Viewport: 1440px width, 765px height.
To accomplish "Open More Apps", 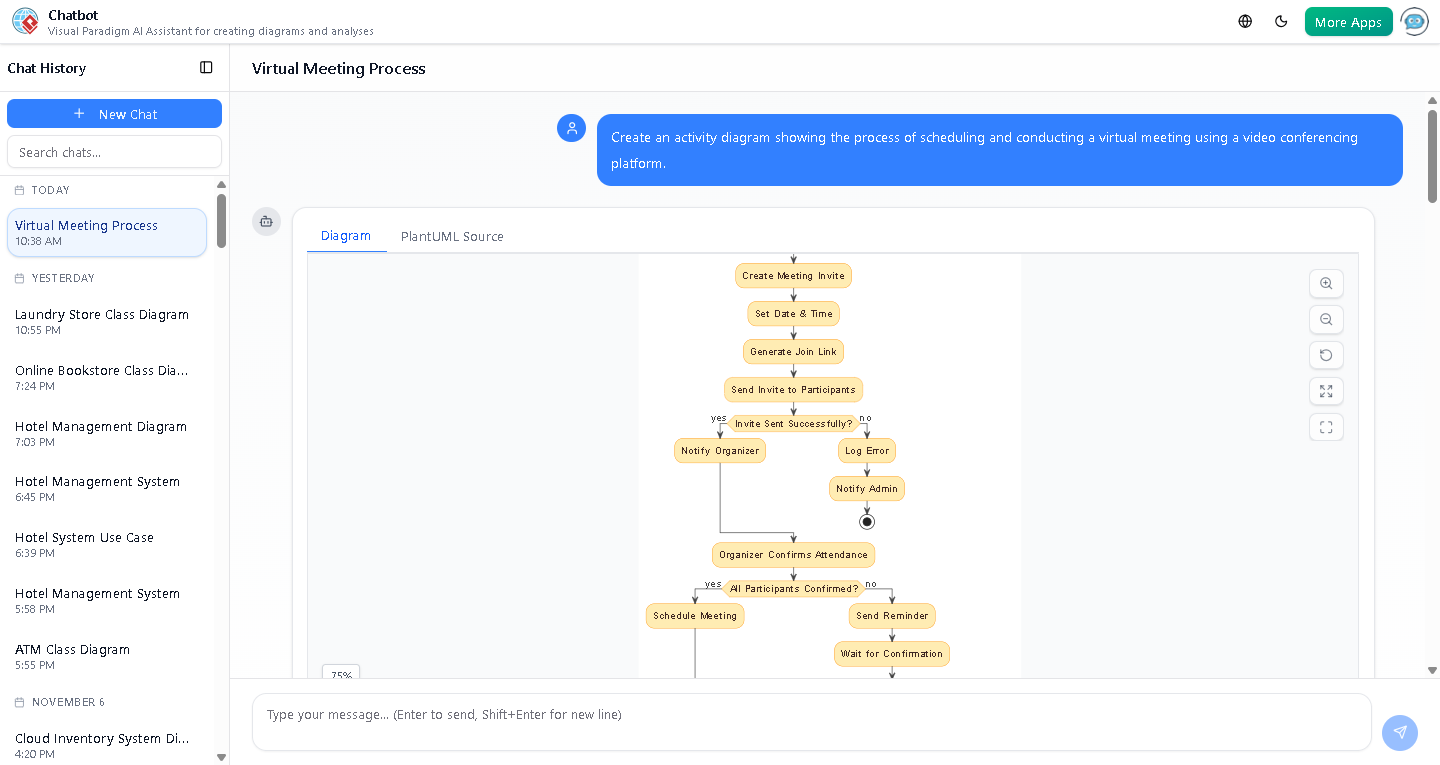I will tap(1348, 20).
